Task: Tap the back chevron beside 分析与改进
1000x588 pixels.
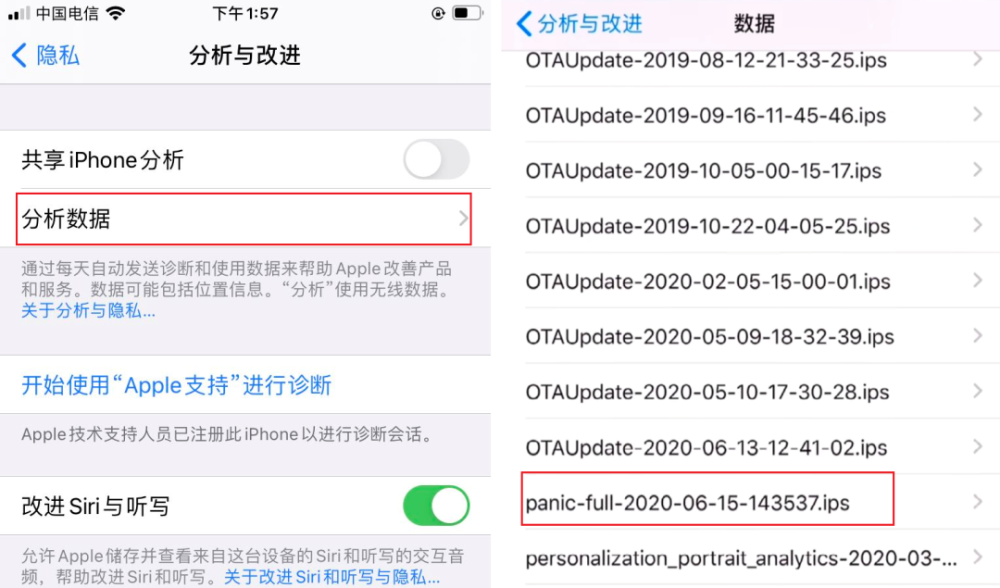Action: click(x=524, y=24)
